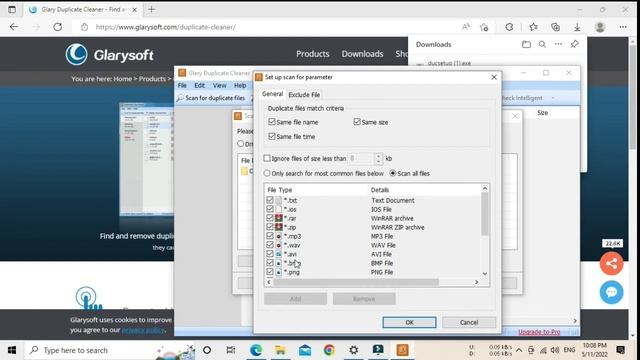Click Scan for duplicate files toolbar button

(211, 98)
